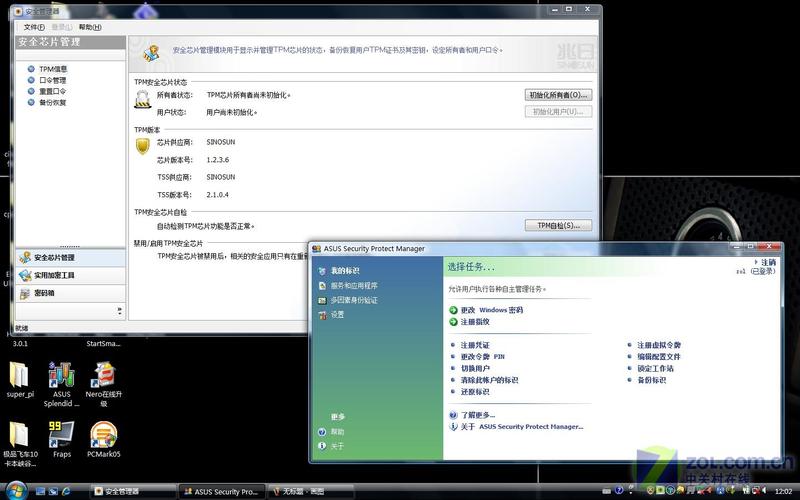Open 服务和应用程序 in ASUS Security Protect Manager
Viewport: 800px width, 500px height.
coord(354,286)
